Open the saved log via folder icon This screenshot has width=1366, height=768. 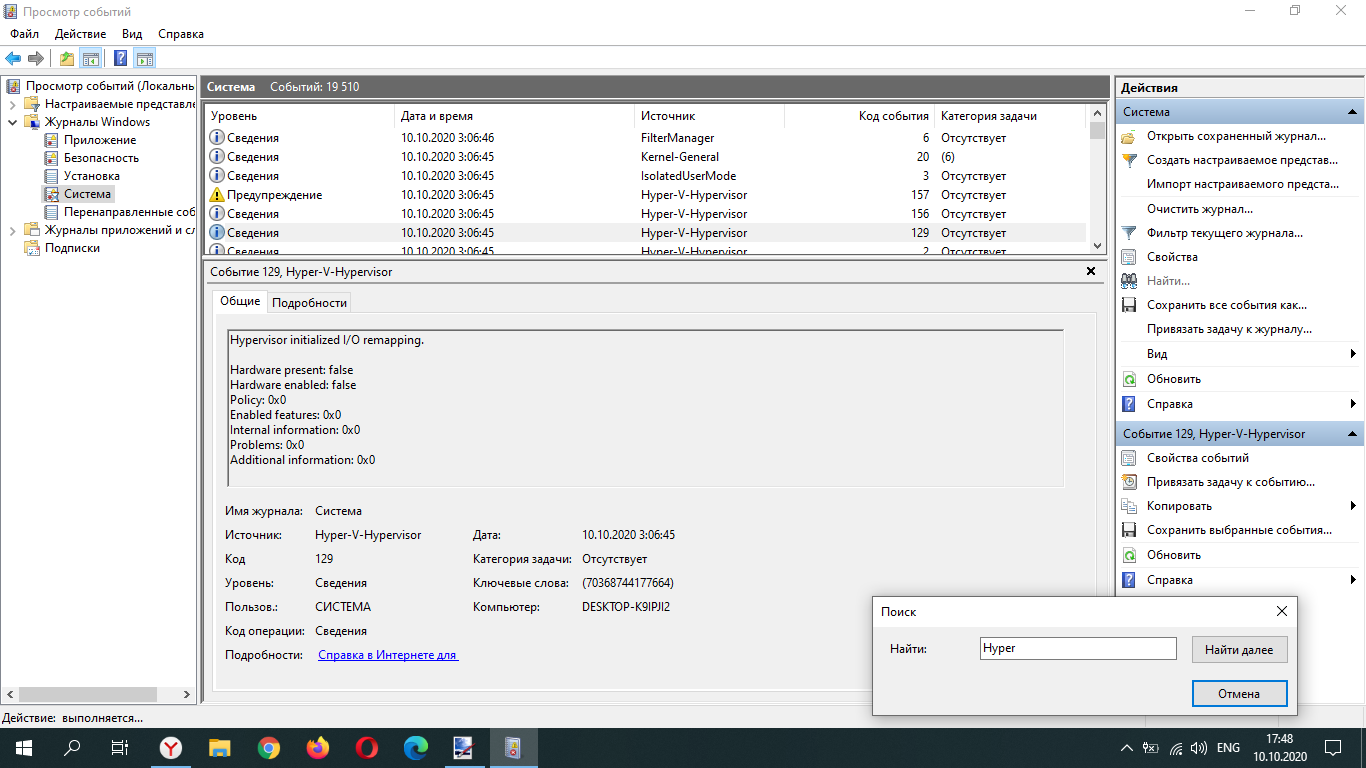tap(1129, 136)
